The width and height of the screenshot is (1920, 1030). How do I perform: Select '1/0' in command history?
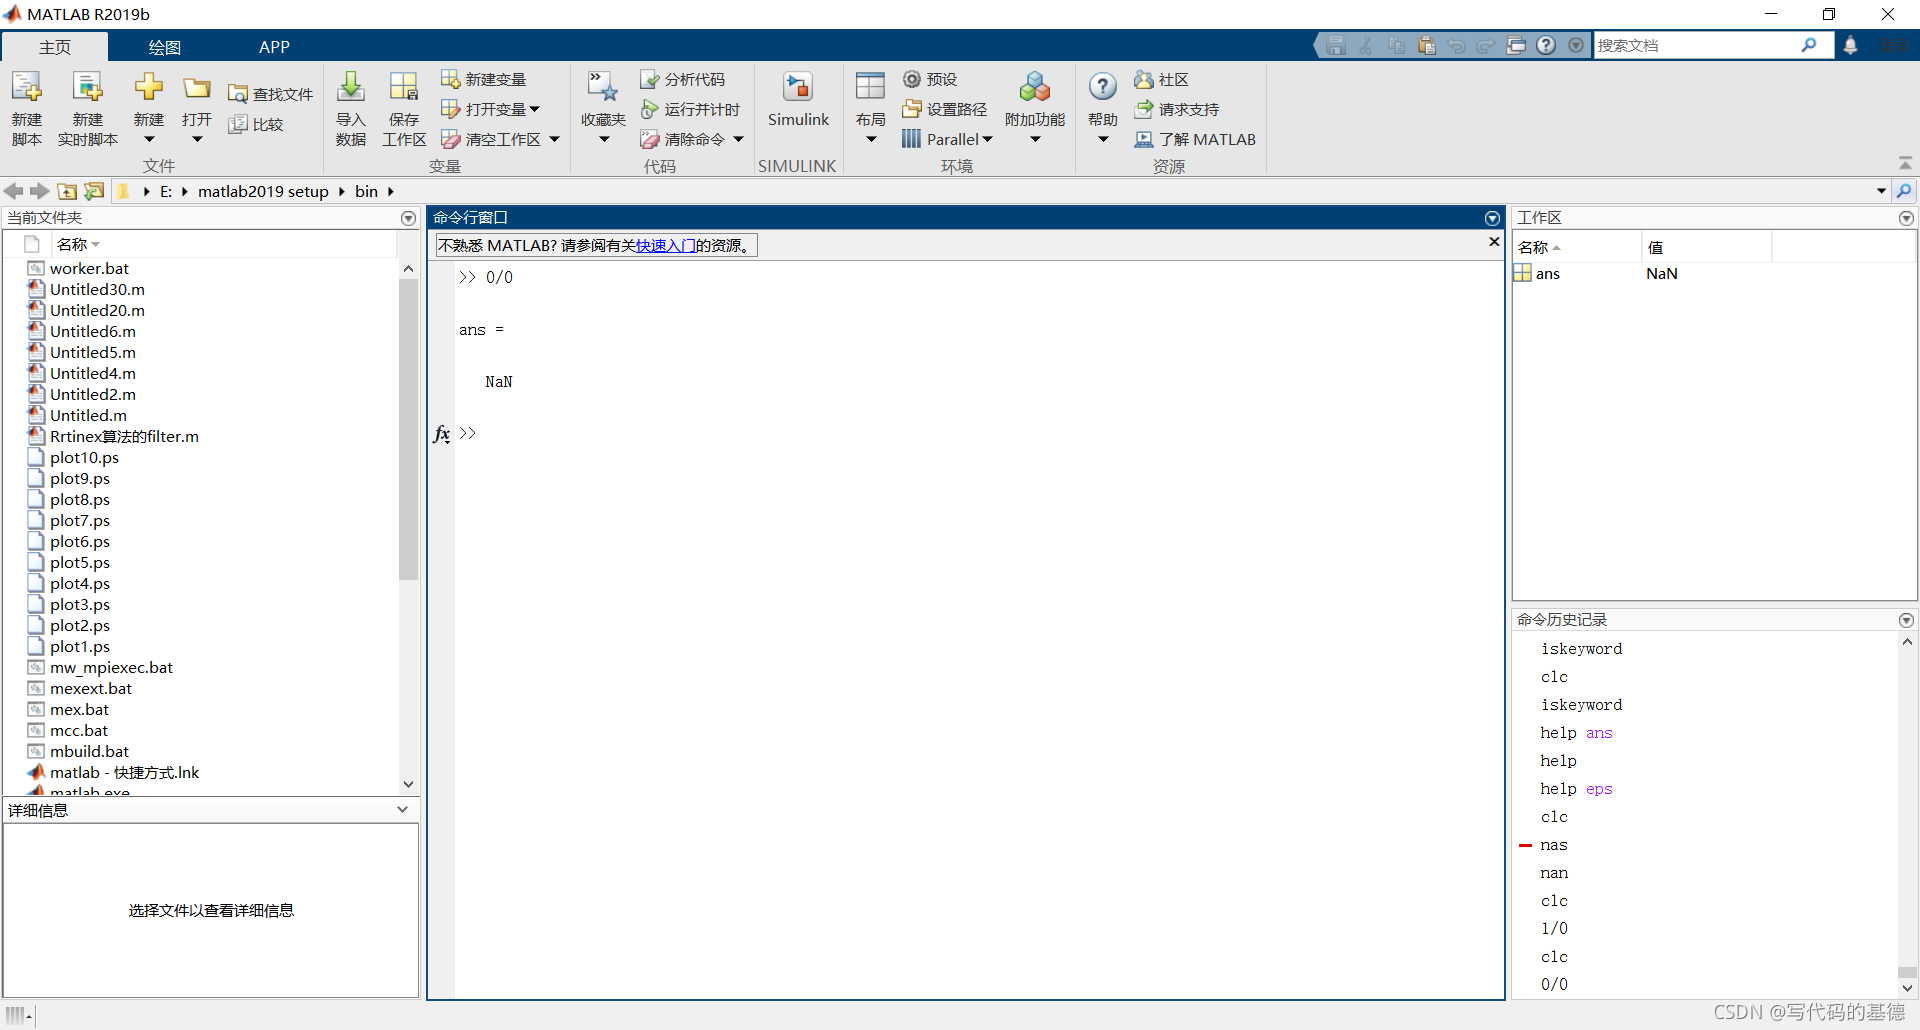(x=1554, y=929)
